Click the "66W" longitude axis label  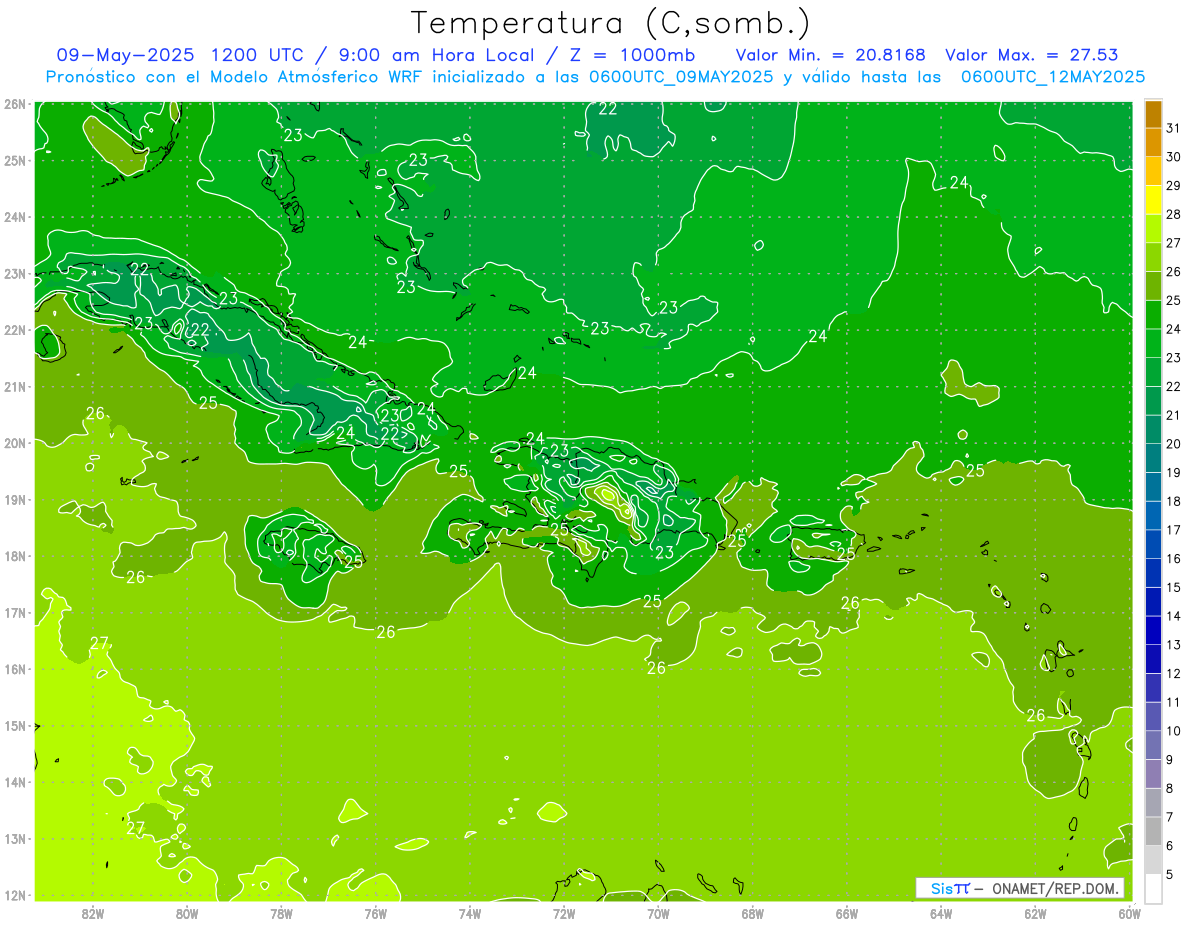click(847, 913)
